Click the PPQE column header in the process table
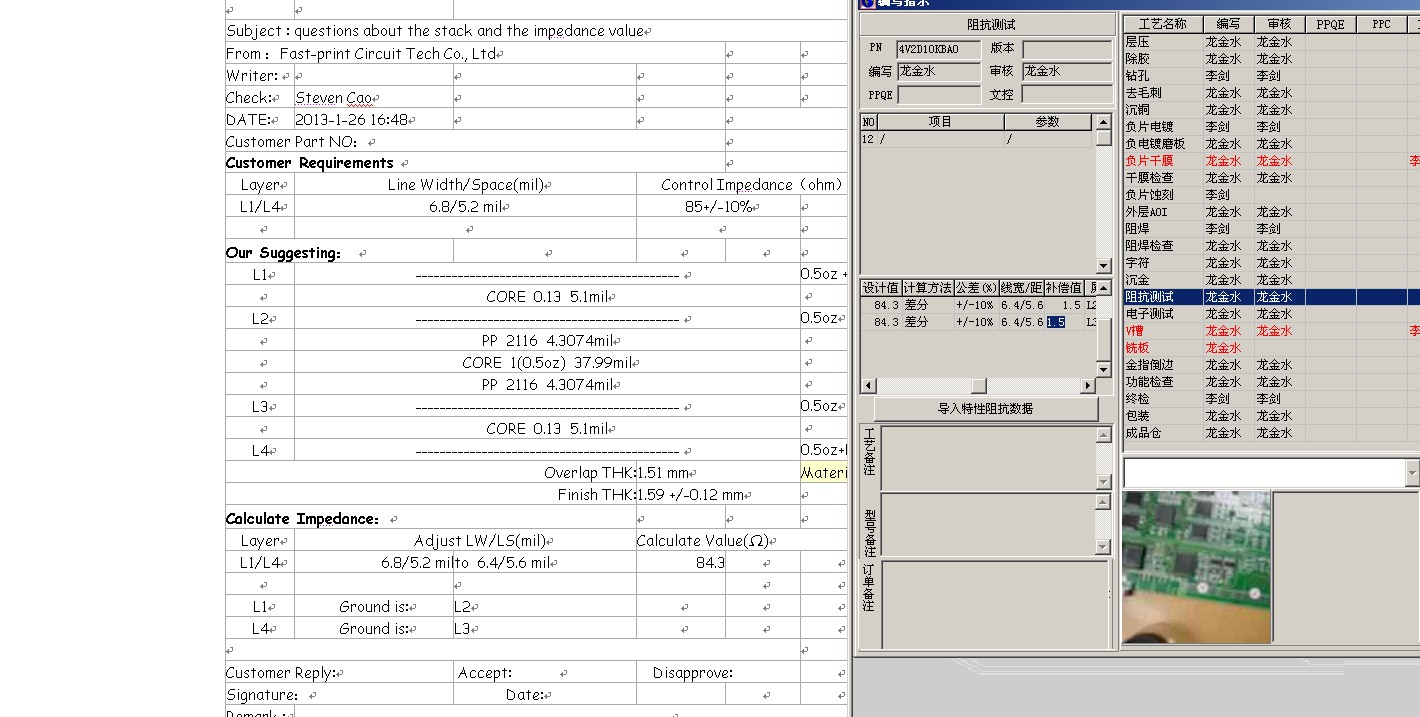This screenshot has height=717, width=1420. [1331, 24]
